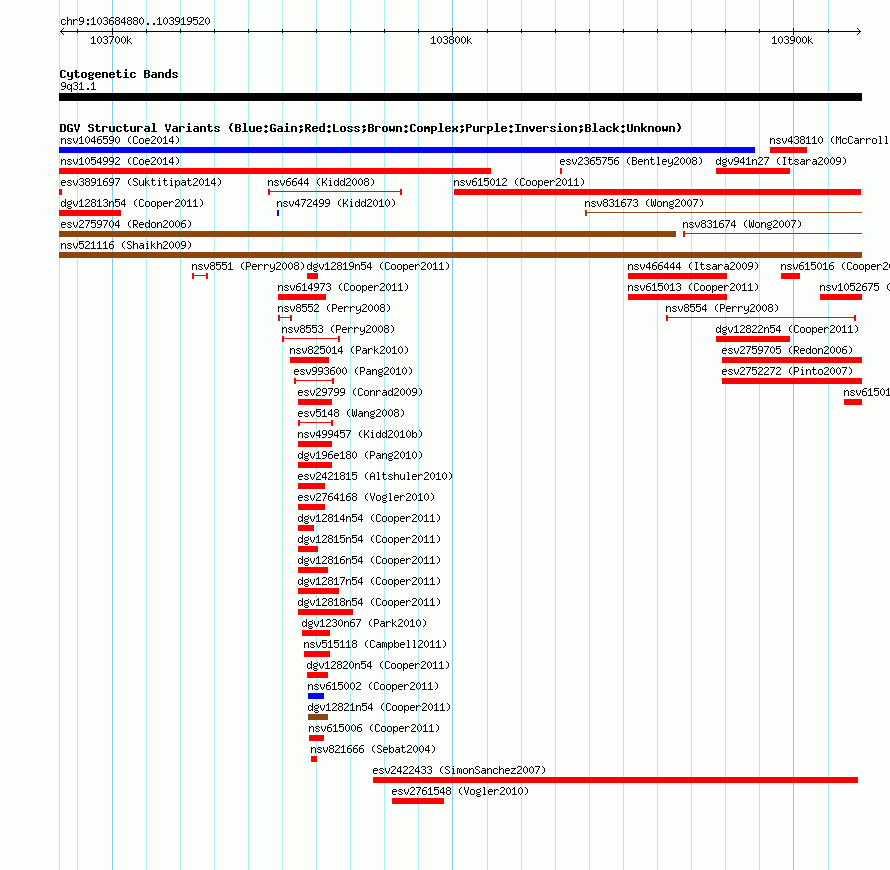The width and height of the screenshot is (890, 870).
Task: Open nsv831673 (Wong2007) variant label
Action: tap(644, 203)
